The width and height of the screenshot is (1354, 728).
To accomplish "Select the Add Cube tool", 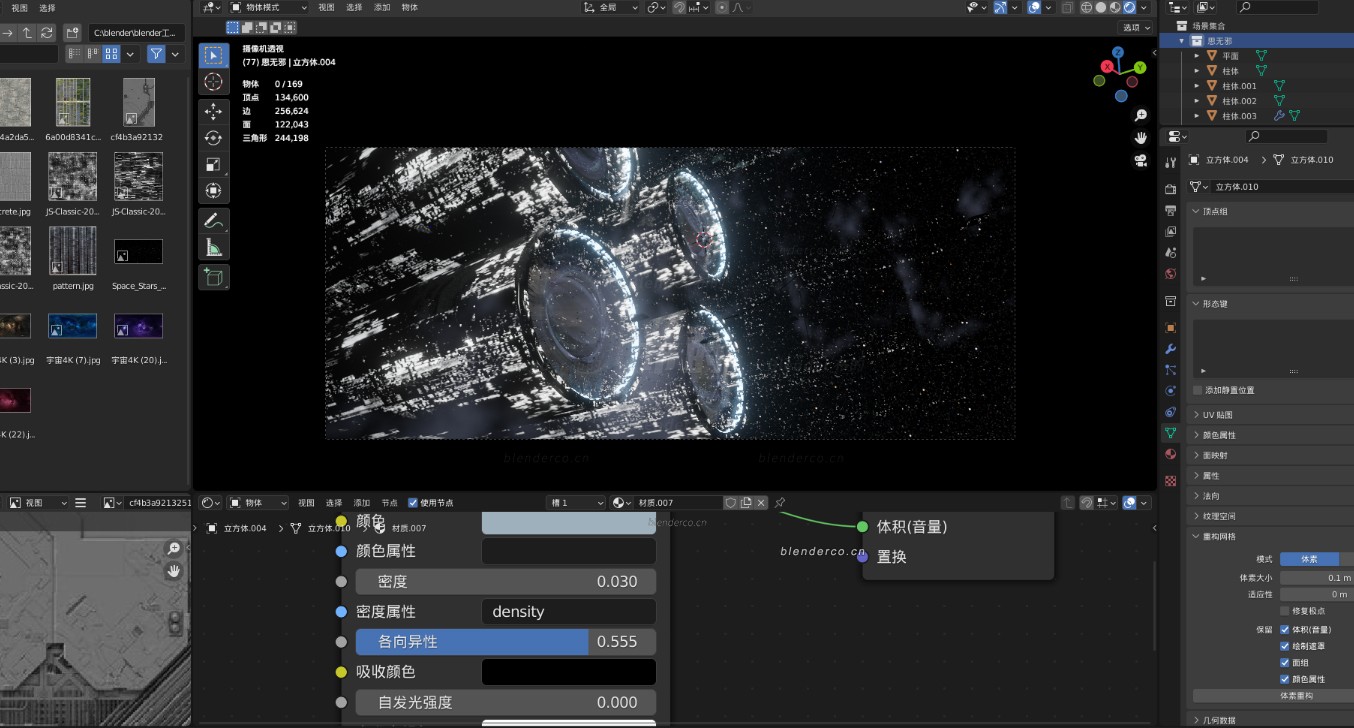I will pyautogui.click(x=213, y=277).
